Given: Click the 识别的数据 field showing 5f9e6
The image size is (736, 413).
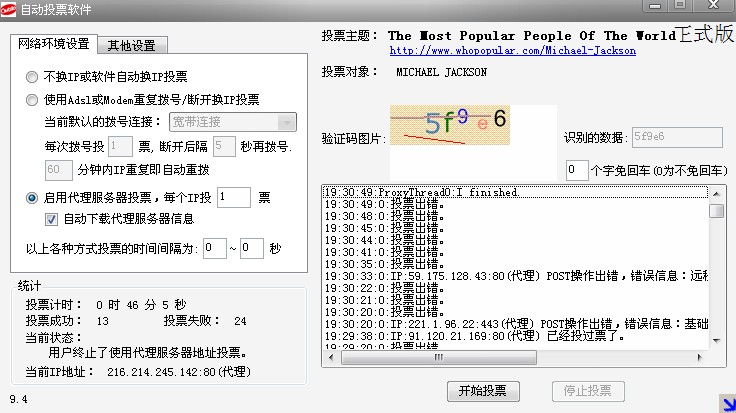Looking at the screenshot, I should [x=677, y=138].
